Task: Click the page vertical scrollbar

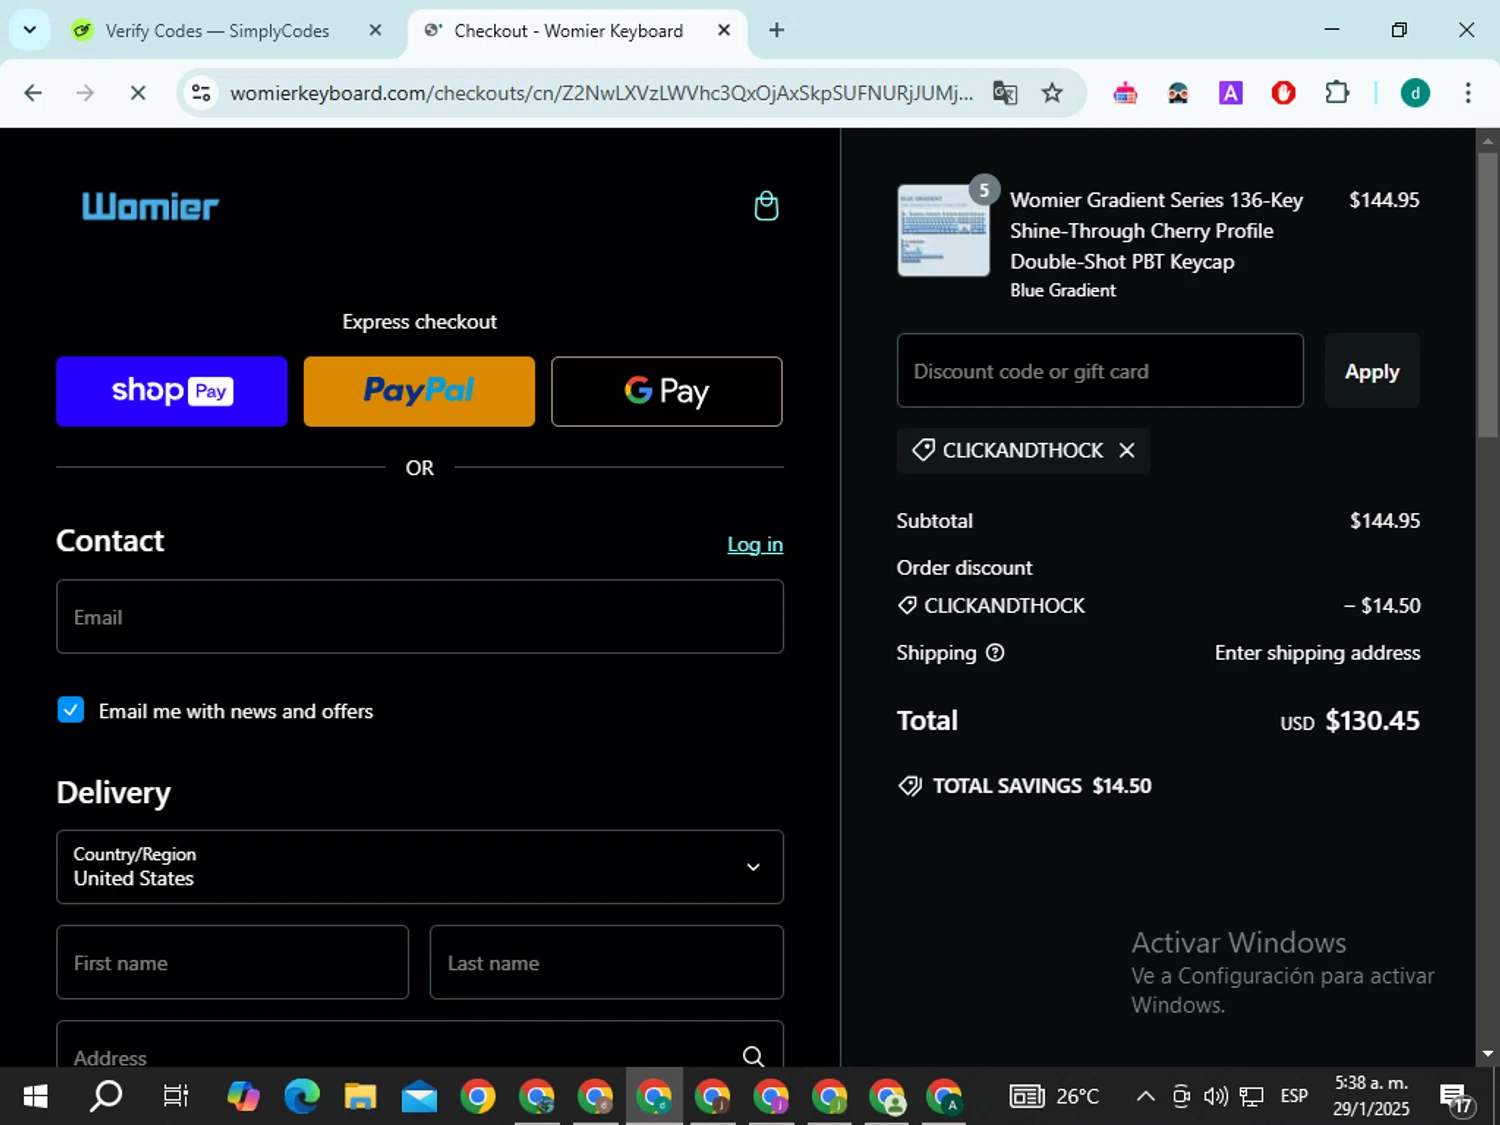Action: tap(1488, 295)
